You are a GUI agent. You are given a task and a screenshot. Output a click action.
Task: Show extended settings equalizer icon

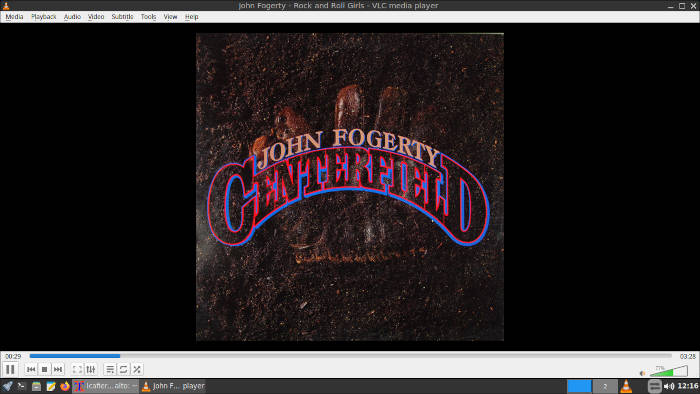91,369
